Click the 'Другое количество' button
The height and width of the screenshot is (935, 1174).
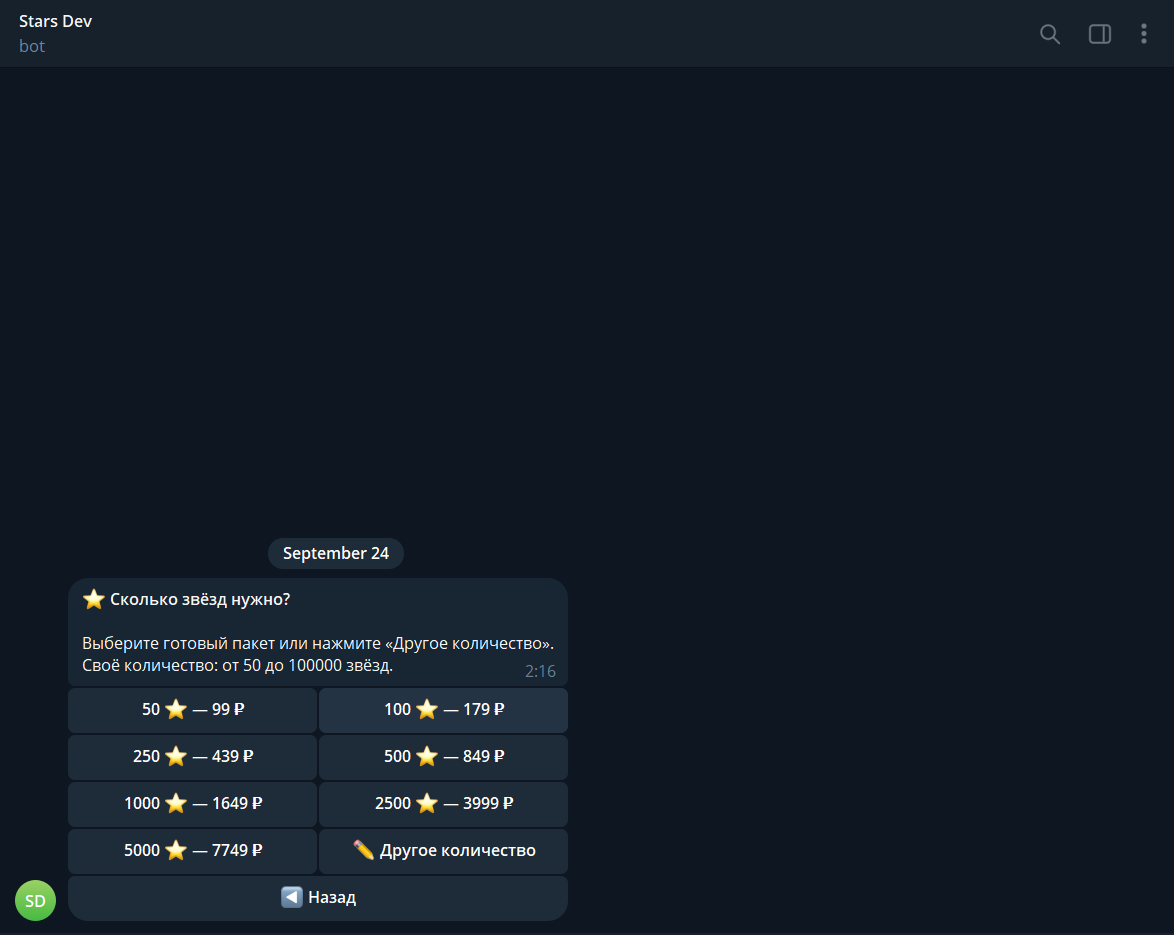[x=443, y=851]
